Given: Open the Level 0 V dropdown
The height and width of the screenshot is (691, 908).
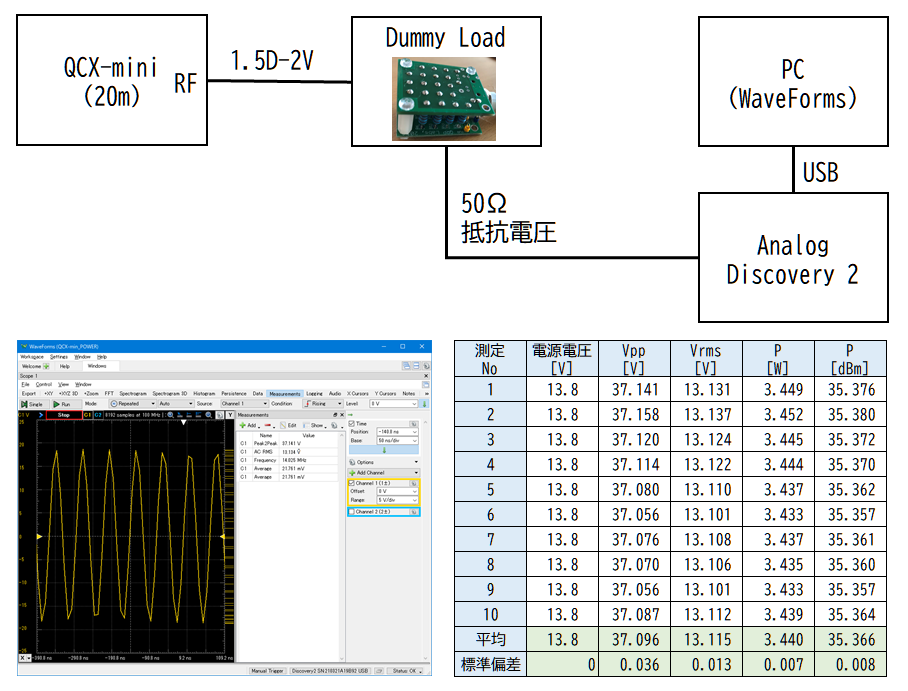Looking at the screenshot, I should 394,404.
